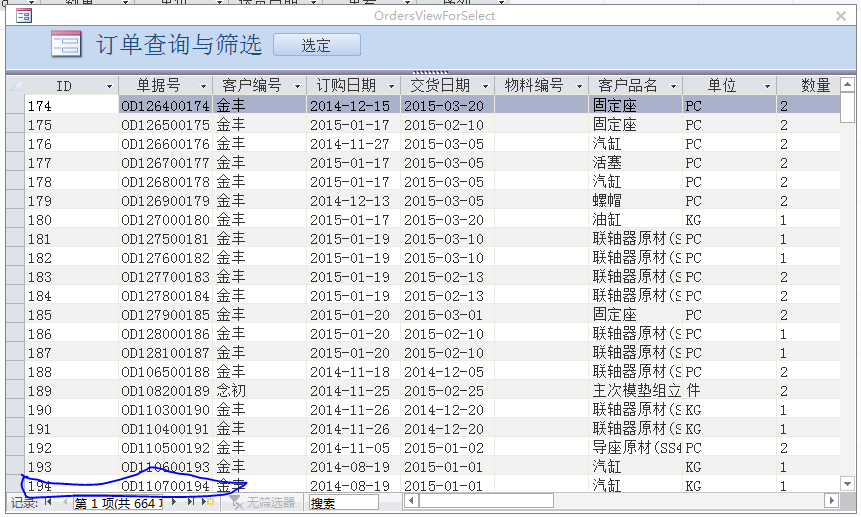Click horizontal scrollbar left arrow
The image size is (861, 517).
tap(411, 501)
